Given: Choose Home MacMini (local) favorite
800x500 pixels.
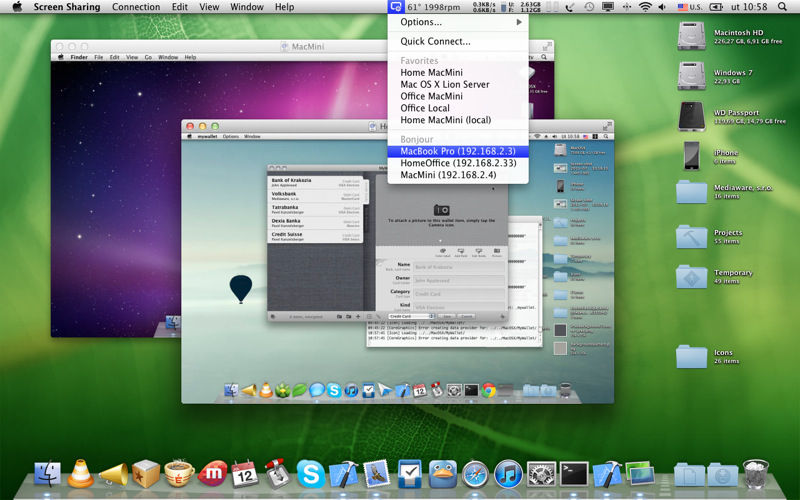Looking at the screenshot, I should point(458,120).
